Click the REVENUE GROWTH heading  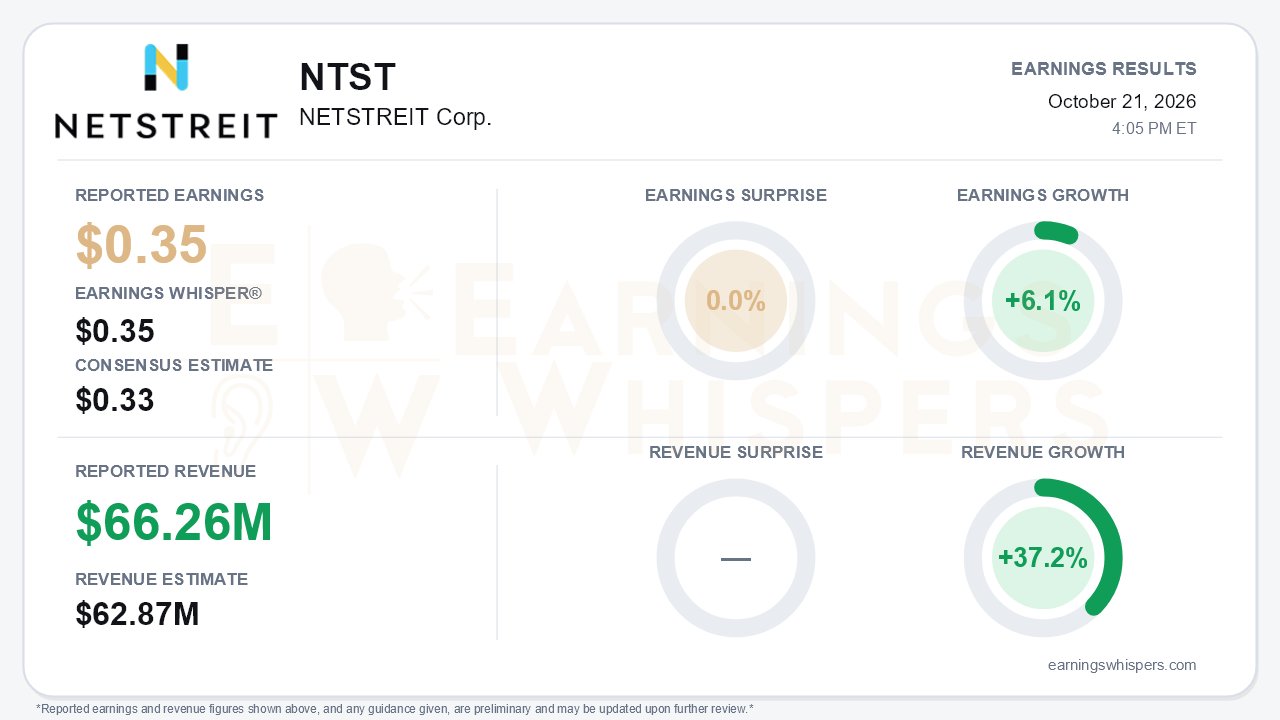pos(1043,452)
